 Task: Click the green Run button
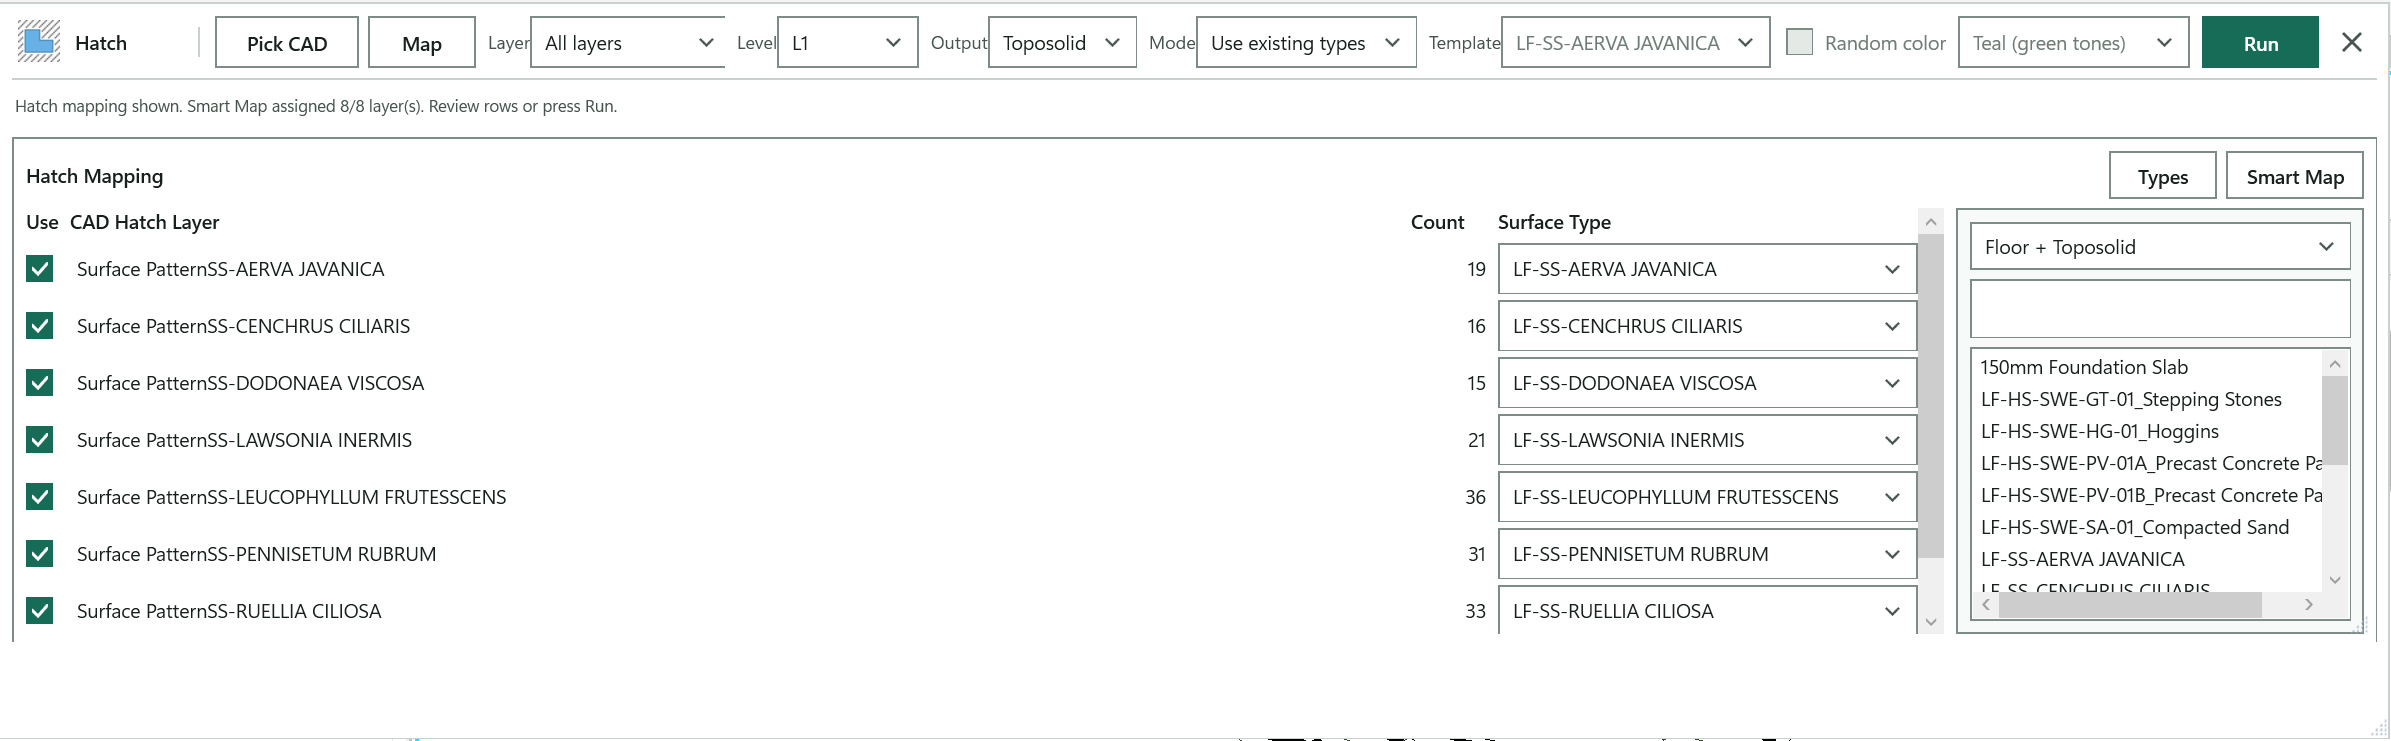click(x=2260, y=42)
